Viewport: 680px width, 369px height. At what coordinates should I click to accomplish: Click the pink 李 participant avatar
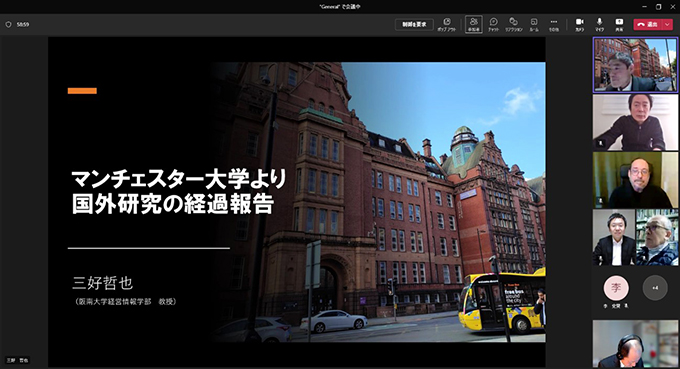[x=616, y=287]
